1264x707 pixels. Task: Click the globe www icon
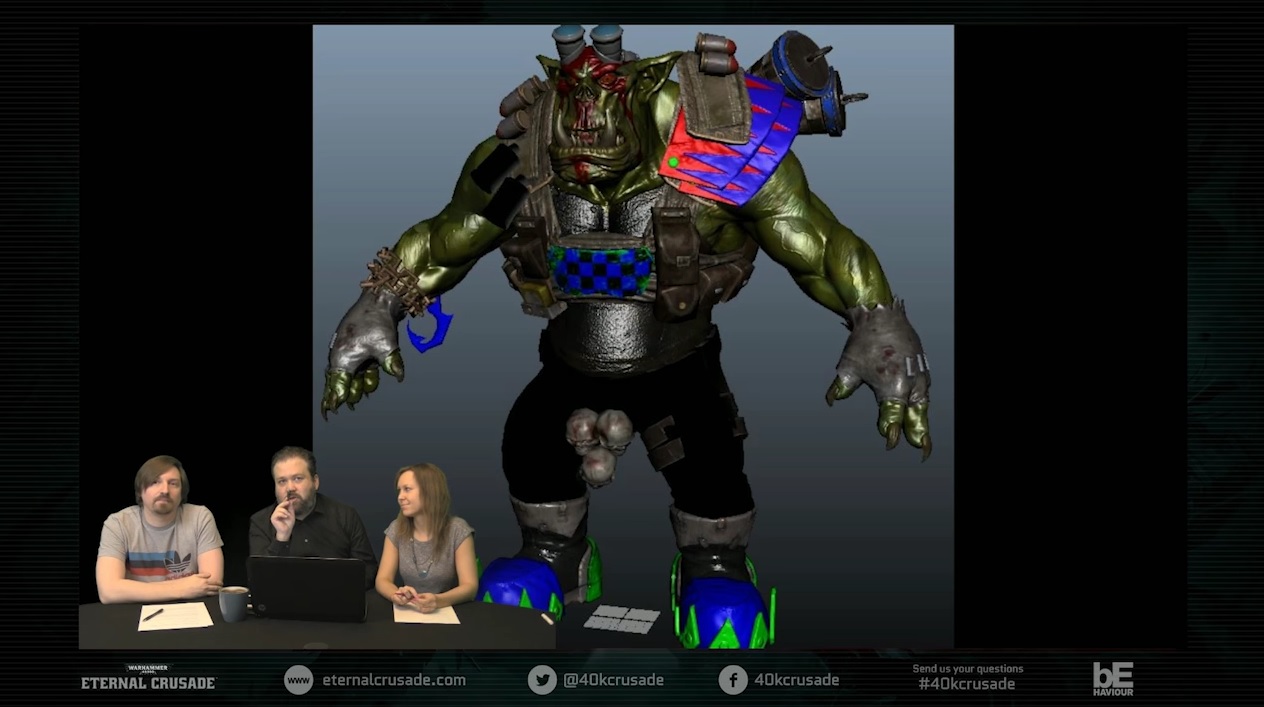[x=298, y=680]
